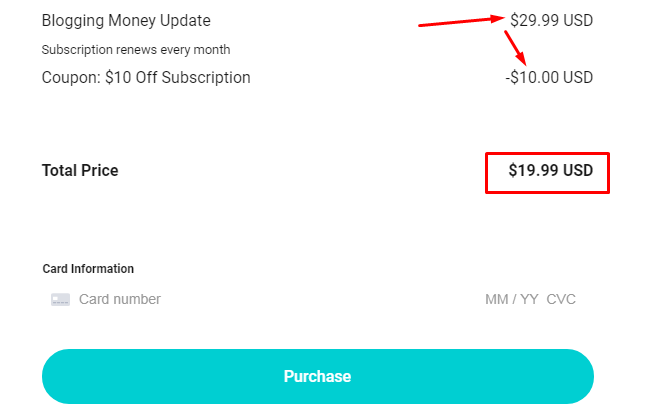Click the Total Price label

click(80, 171)
